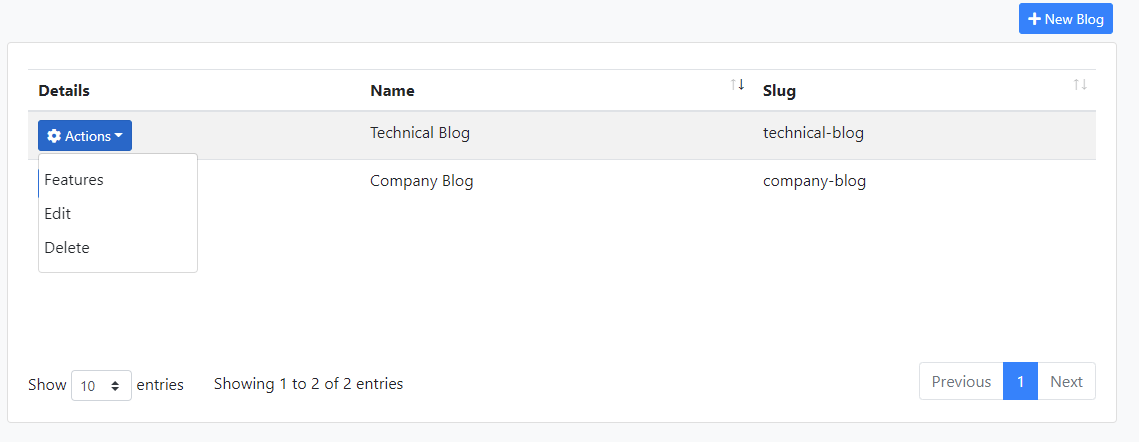Select Edit in the Actions menu
Image resolution: width=1139 pixels, height=442 pixels.
pyautogui.click(x=58, y=214)
